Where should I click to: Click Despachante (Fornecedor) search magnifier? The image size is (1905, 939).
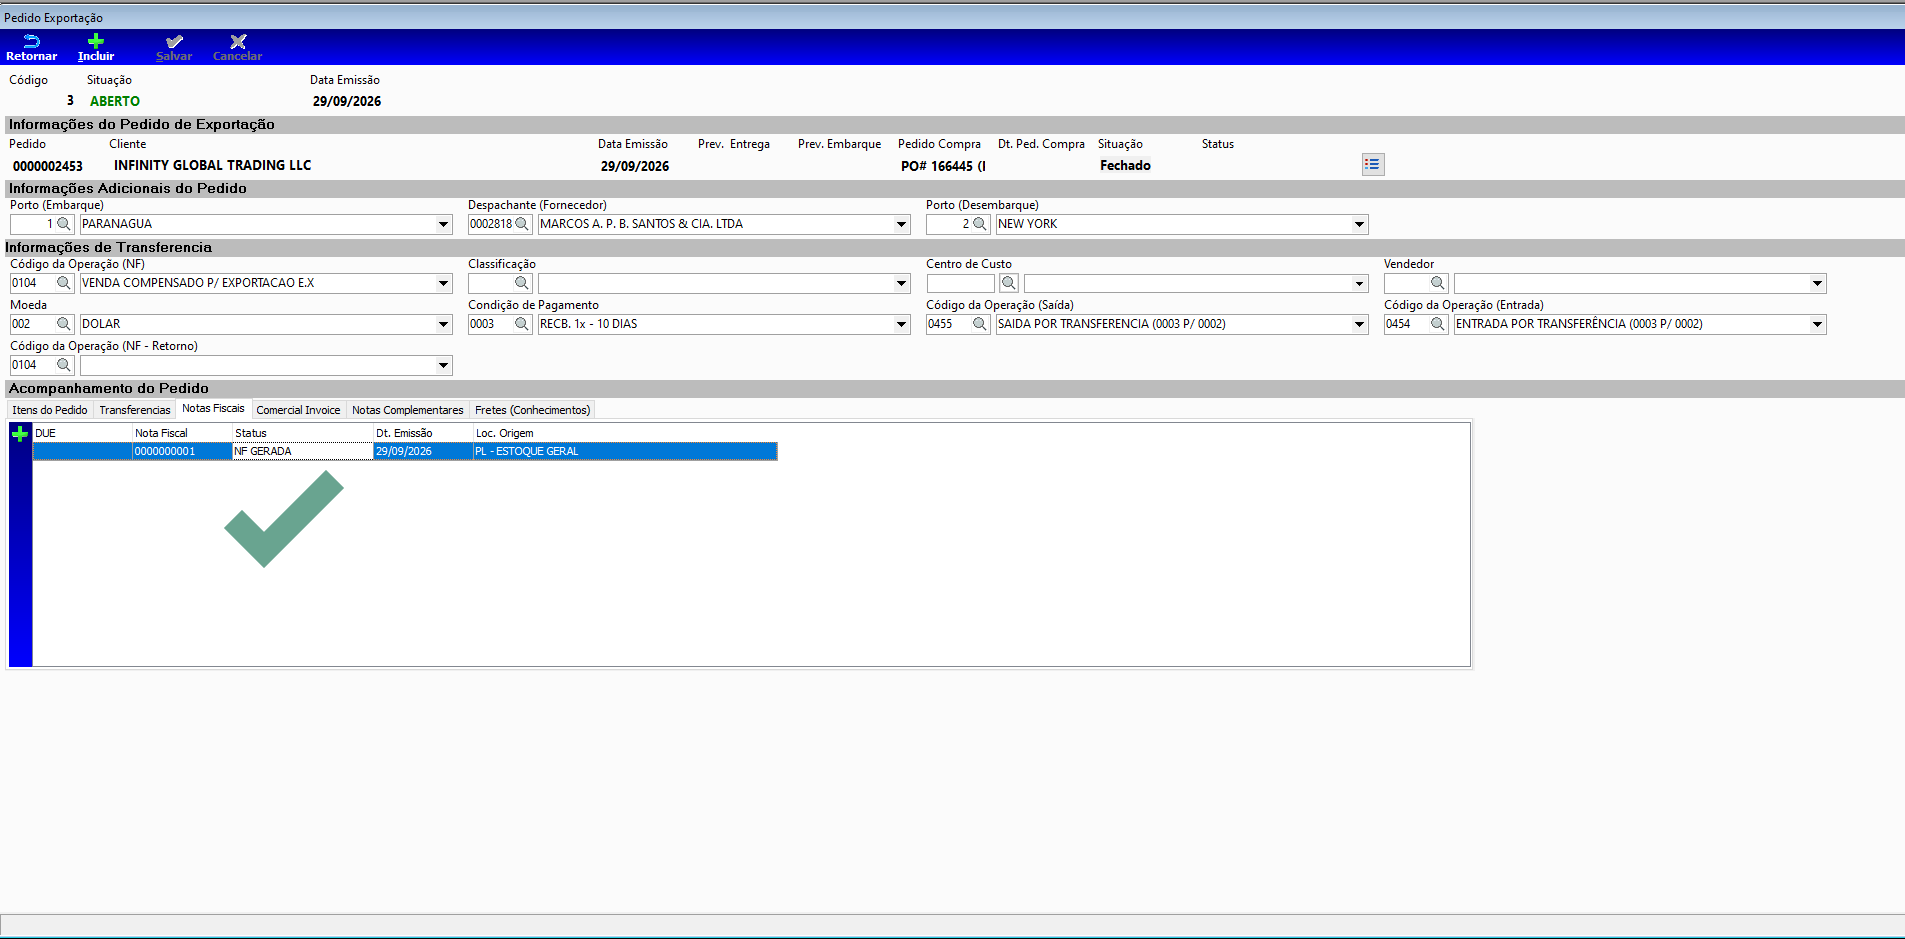click(x=522, y=224)
